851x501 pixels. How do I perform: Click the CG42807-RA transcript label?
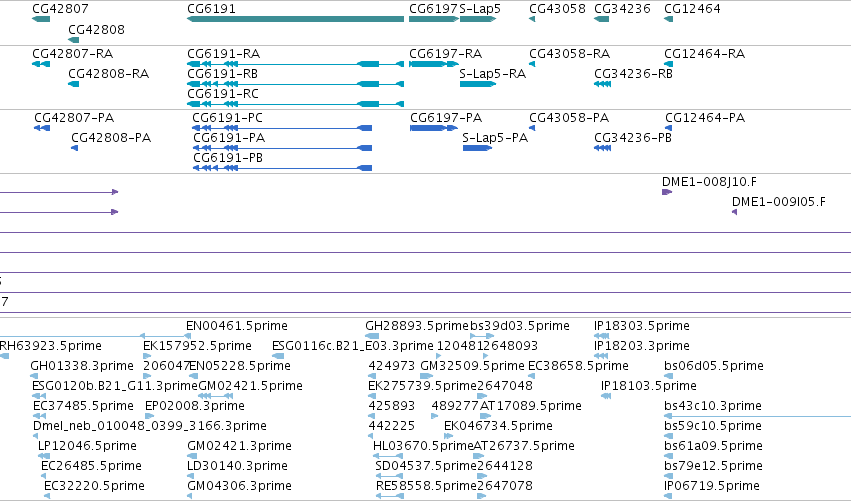click(x=73, y=54)
